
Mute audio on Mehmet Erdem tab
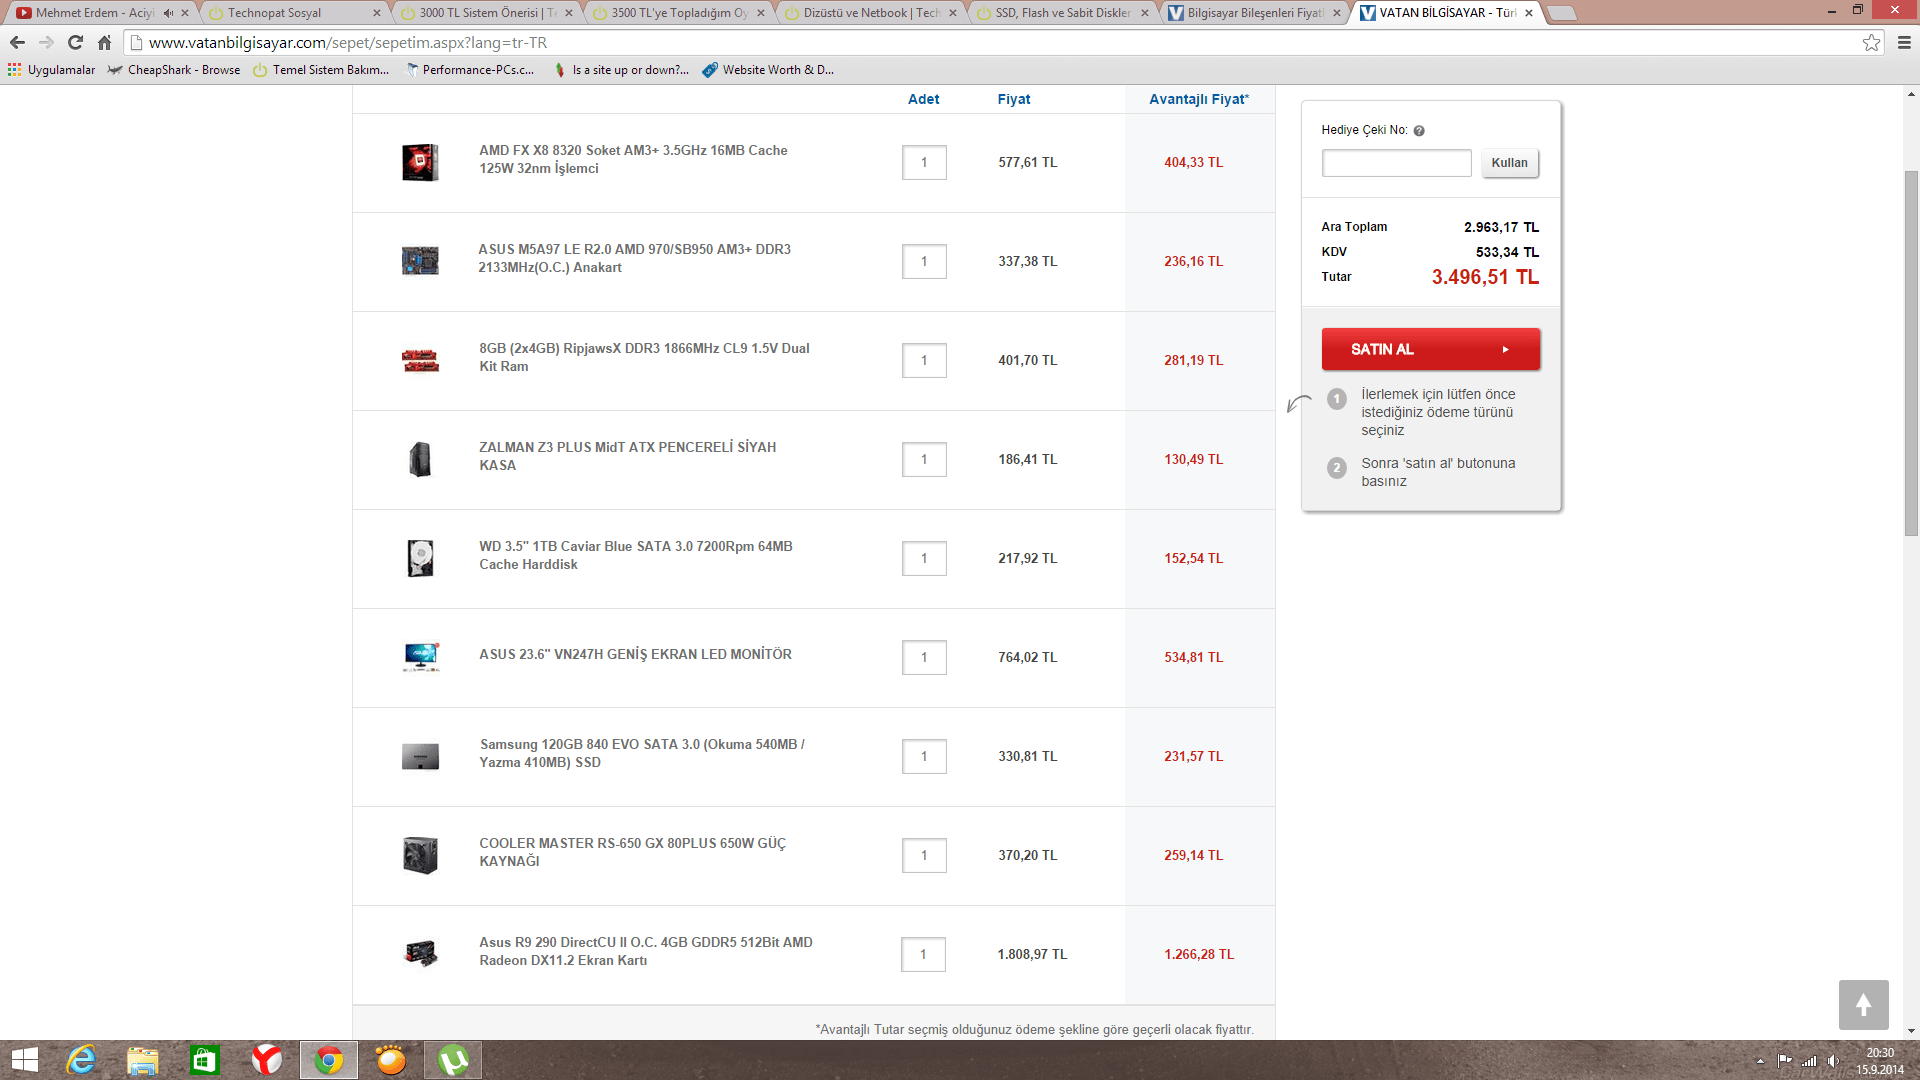(x=168, y=13)
